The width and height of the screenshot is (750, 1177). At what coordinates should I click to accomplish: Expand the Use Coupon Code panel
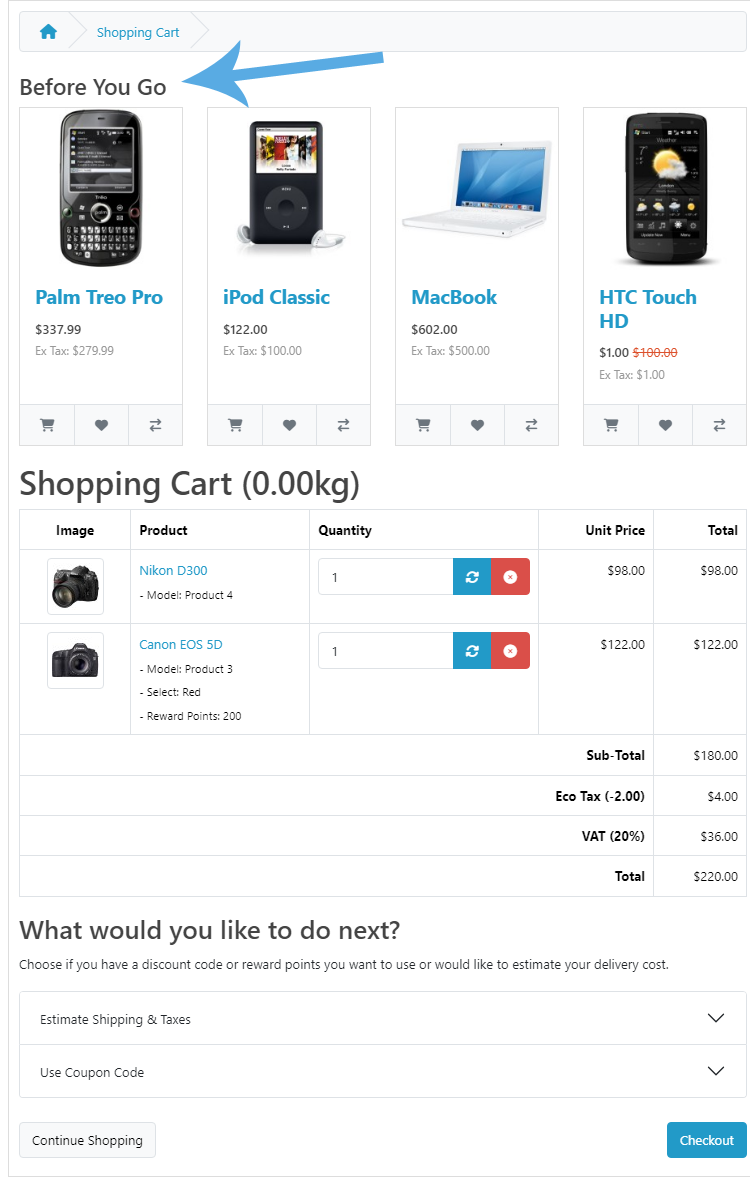(381, 1072)
